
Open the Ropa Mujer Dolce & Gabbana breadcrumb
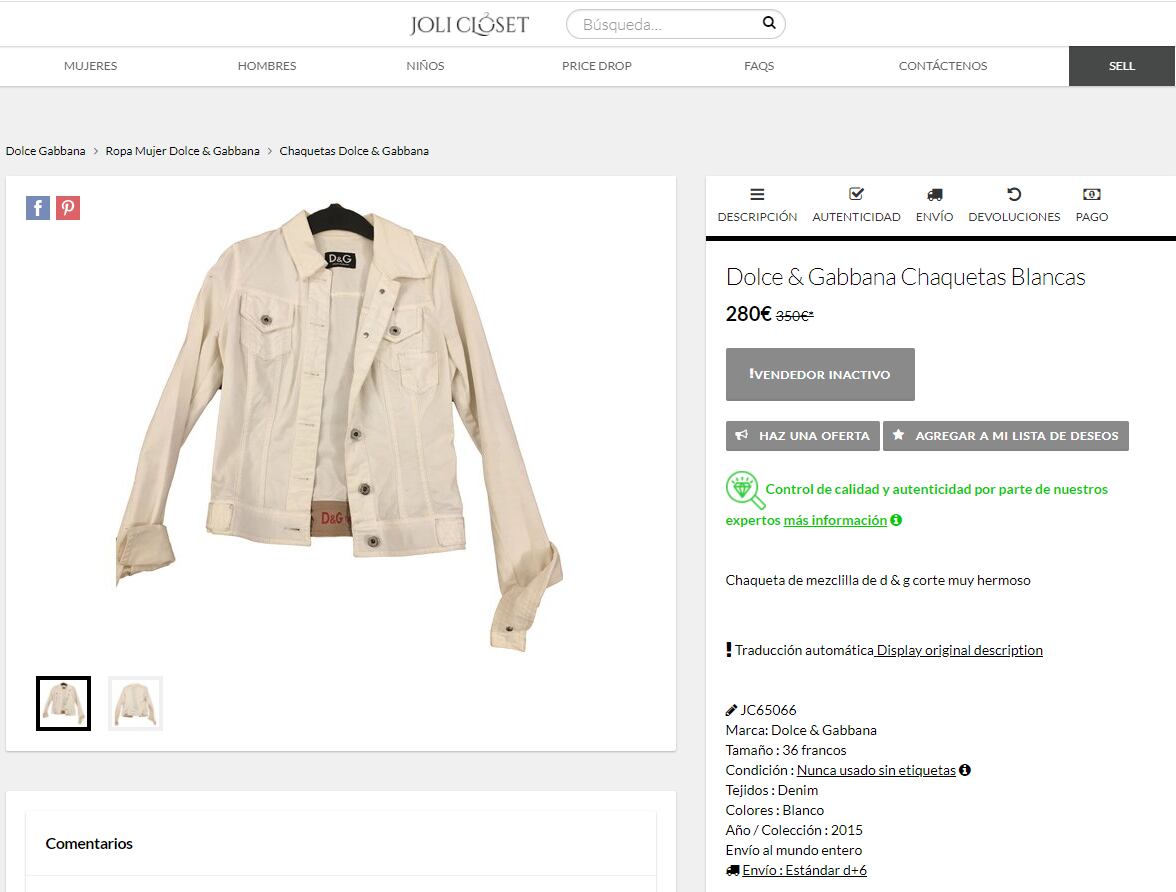(x=182, y=151)
